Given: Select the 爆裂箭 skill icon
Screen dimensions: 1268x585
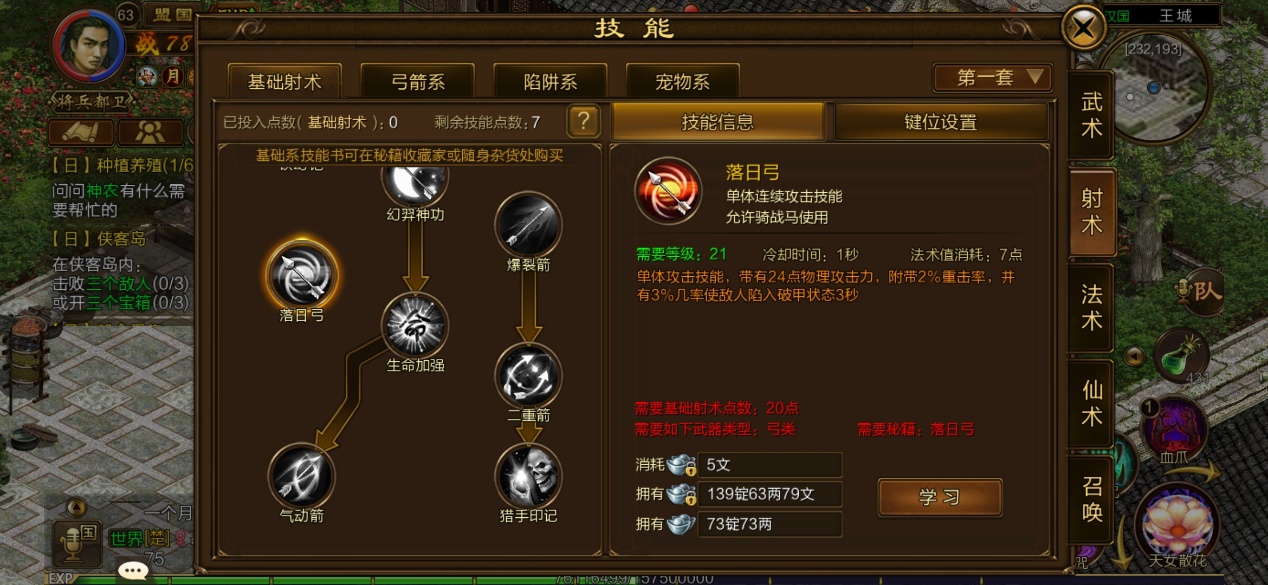Looking at the screenshot, I should point(528,223).
